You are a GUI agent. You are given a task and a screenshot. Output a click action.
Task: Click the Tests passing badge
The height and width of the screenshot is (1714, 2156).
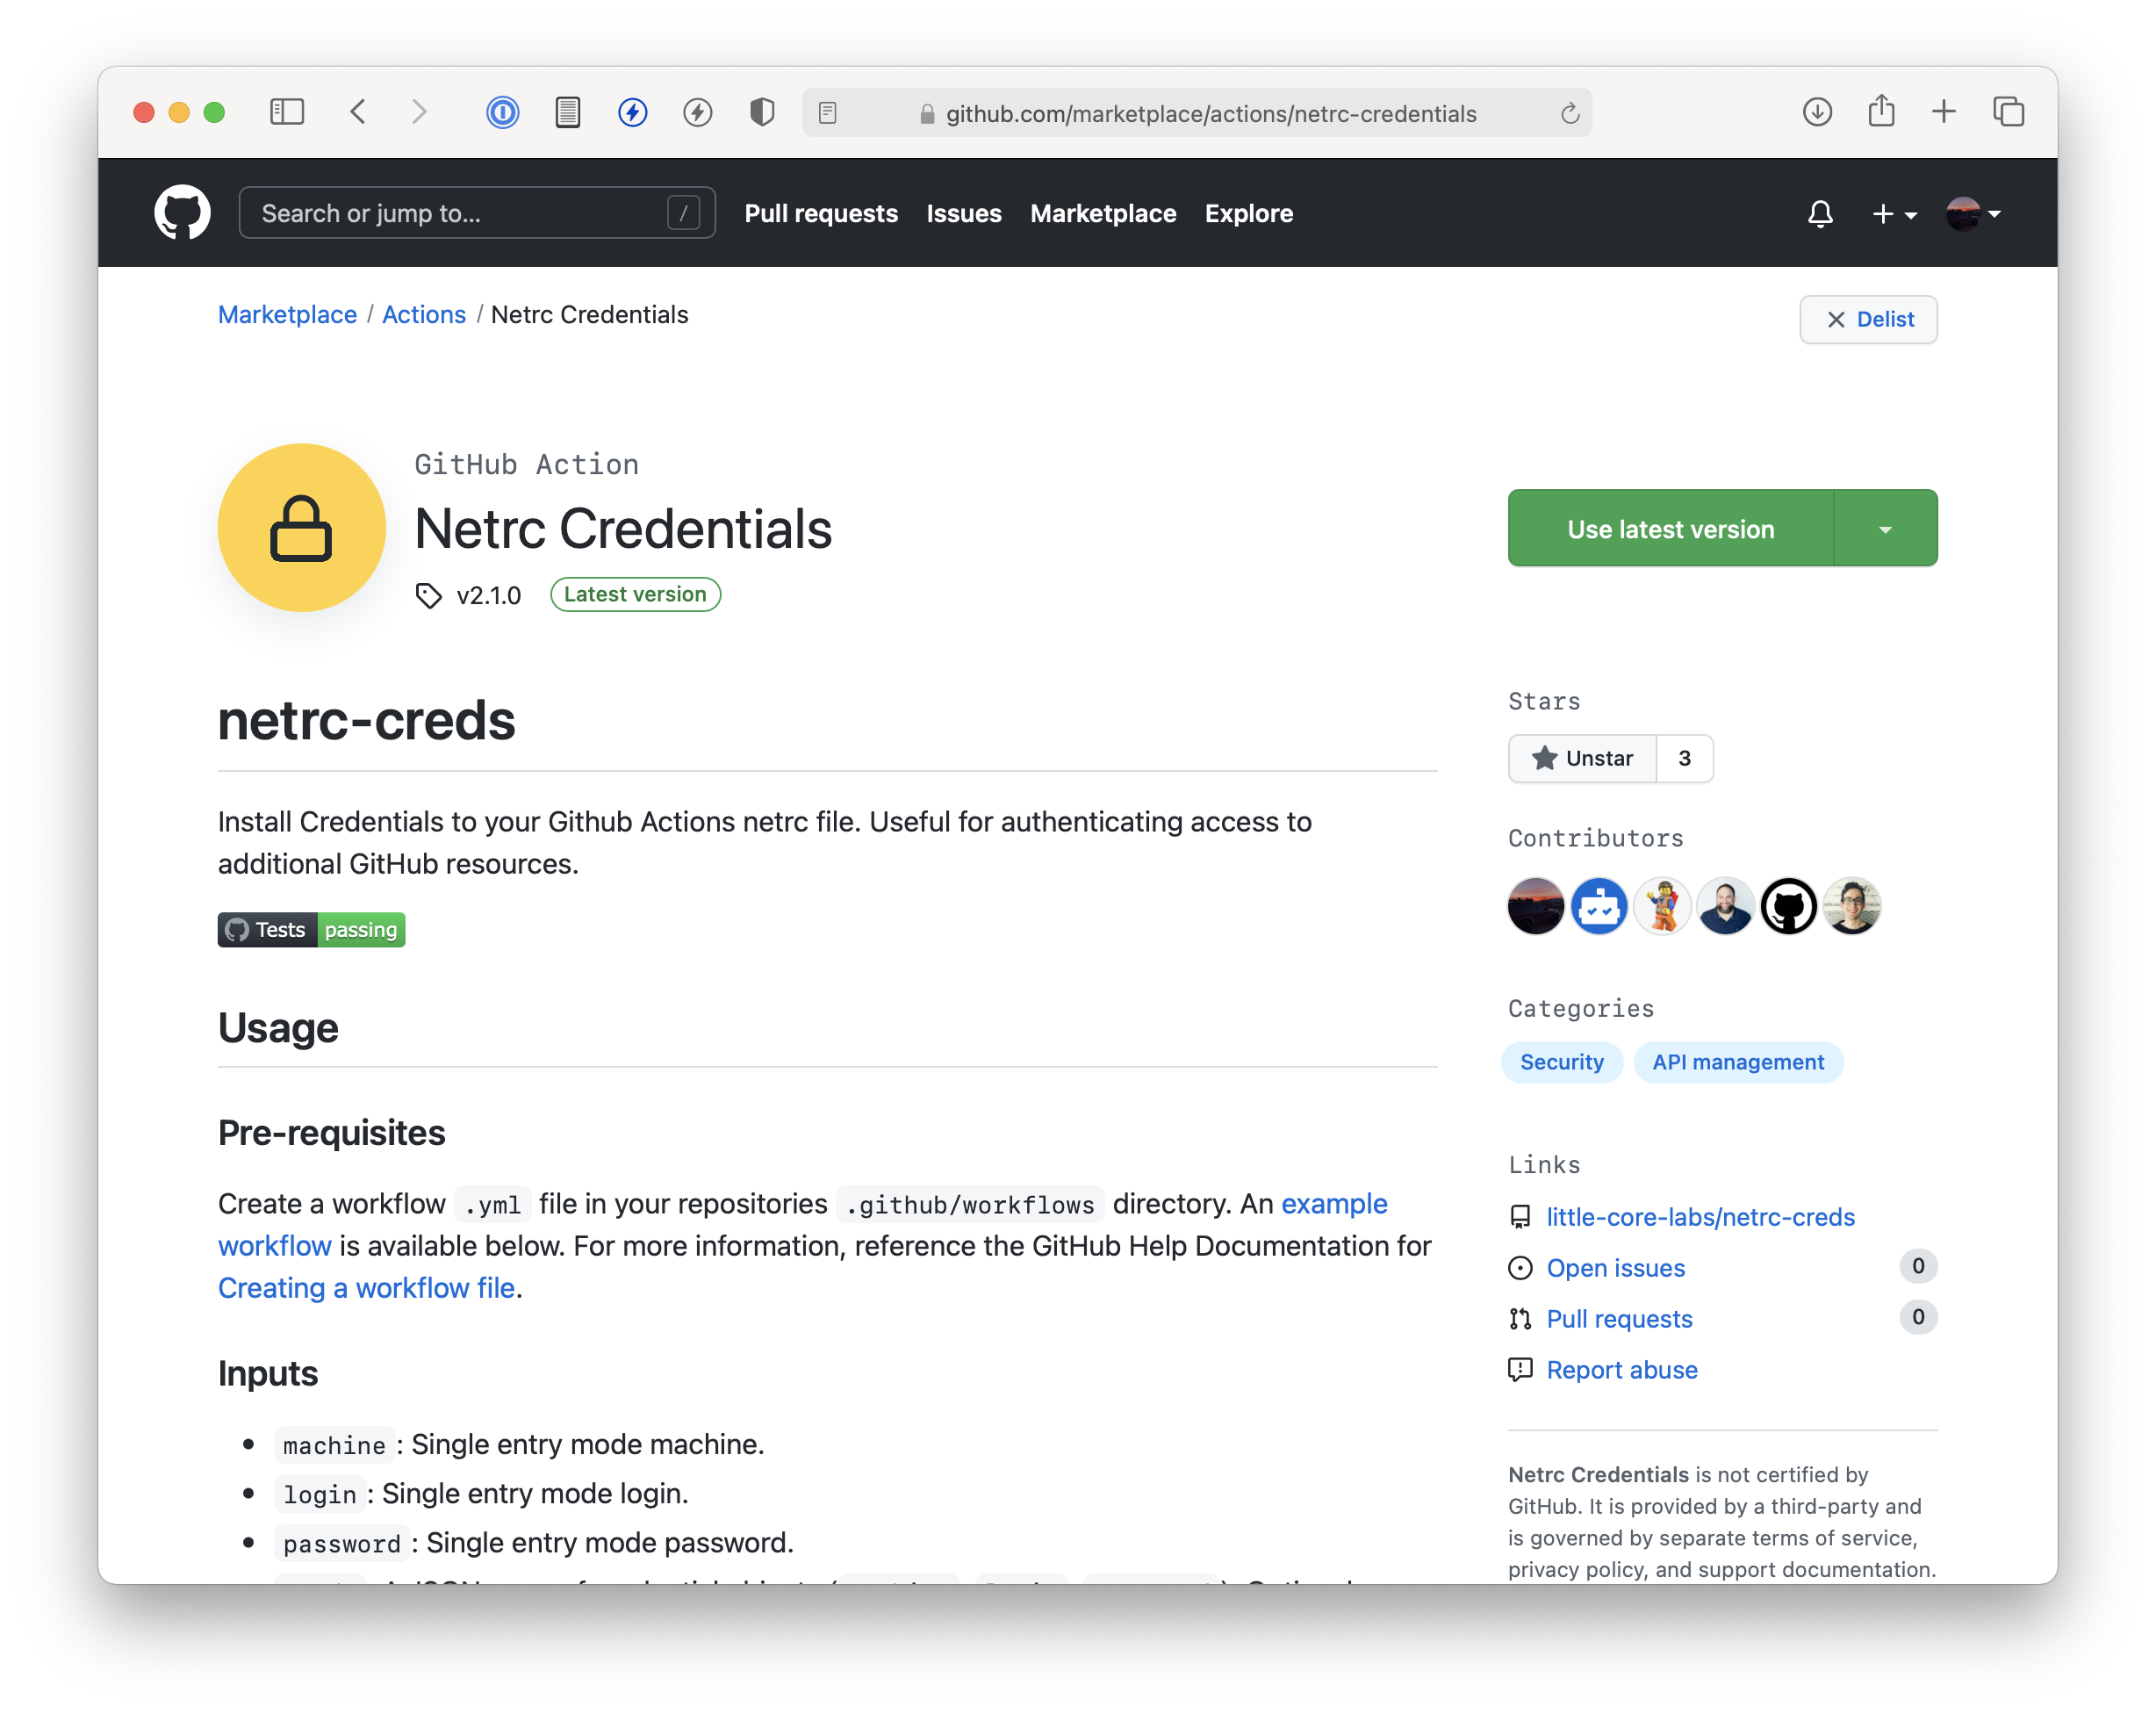pyautogui.click(x=311, y=929)
